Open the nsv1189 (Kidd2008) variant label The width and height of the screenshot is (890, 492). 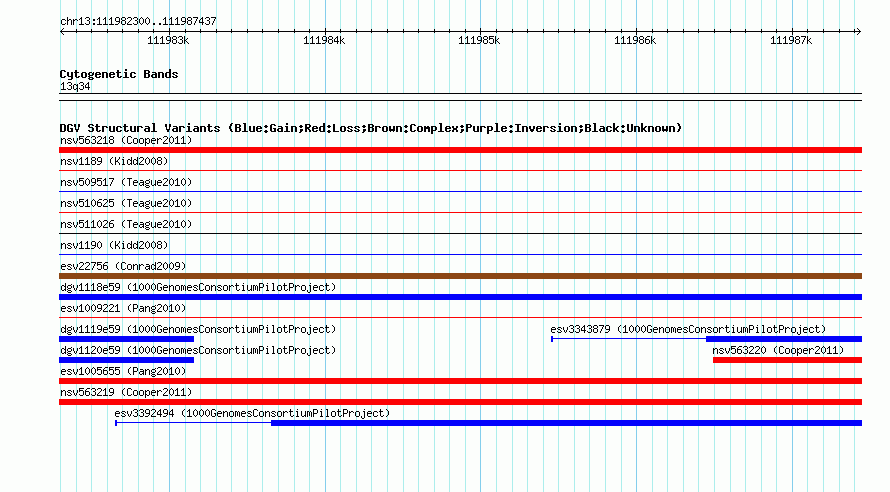pos(114,161)
